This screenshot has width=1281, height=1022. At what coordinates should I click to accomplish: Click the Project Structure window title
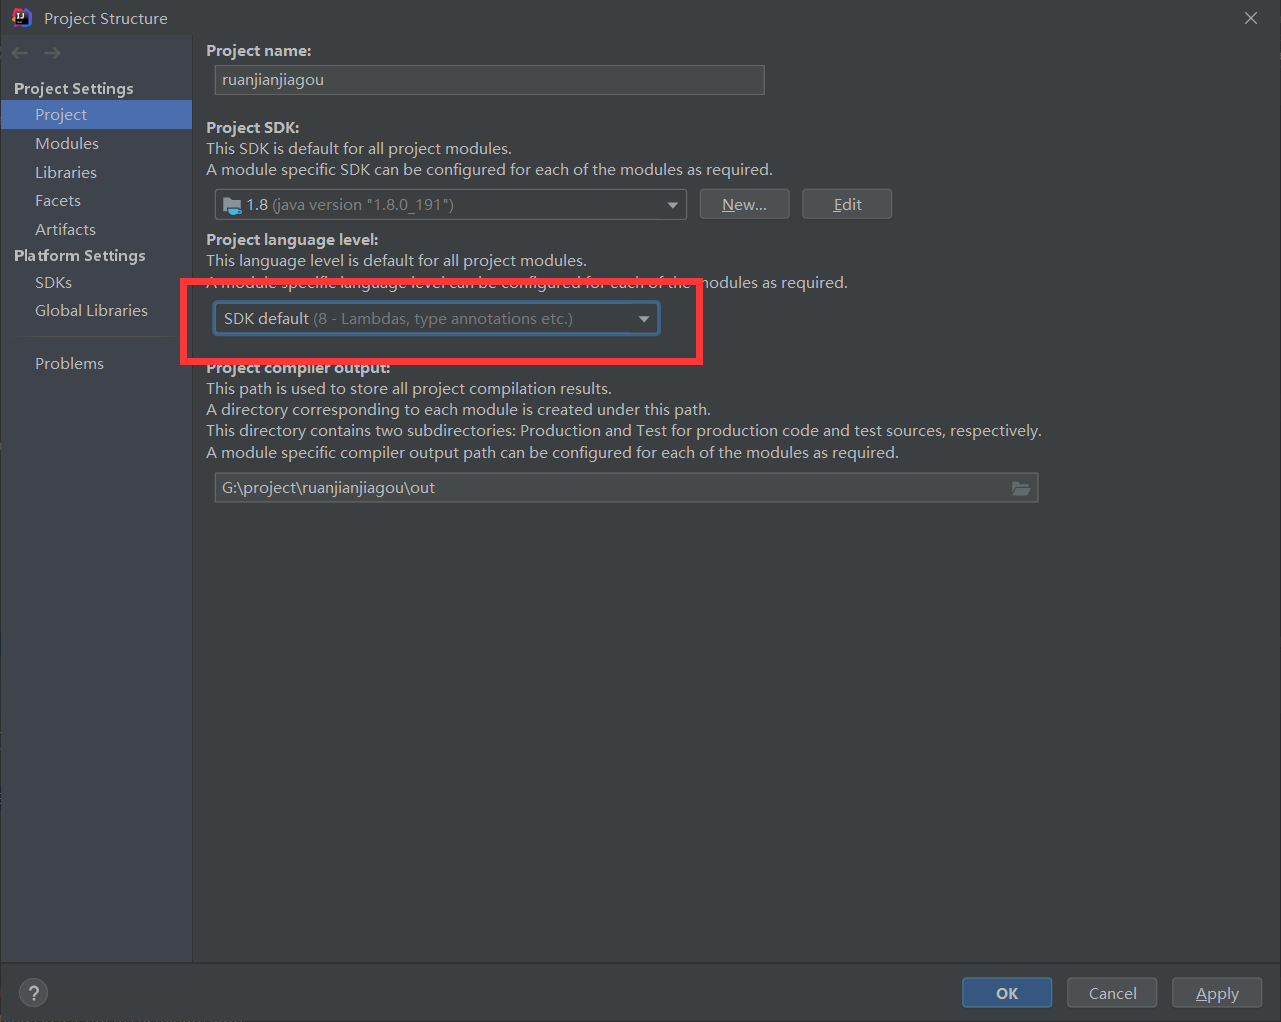(106, 19)
